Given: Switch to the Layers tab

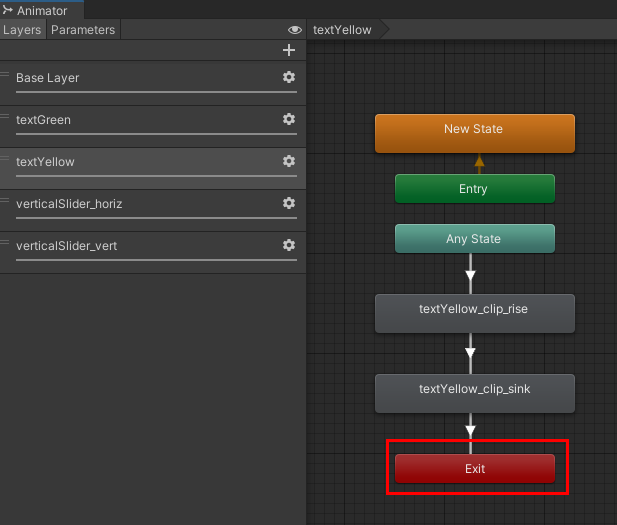Looking at the screenshot, I should [x=22, y=30].
